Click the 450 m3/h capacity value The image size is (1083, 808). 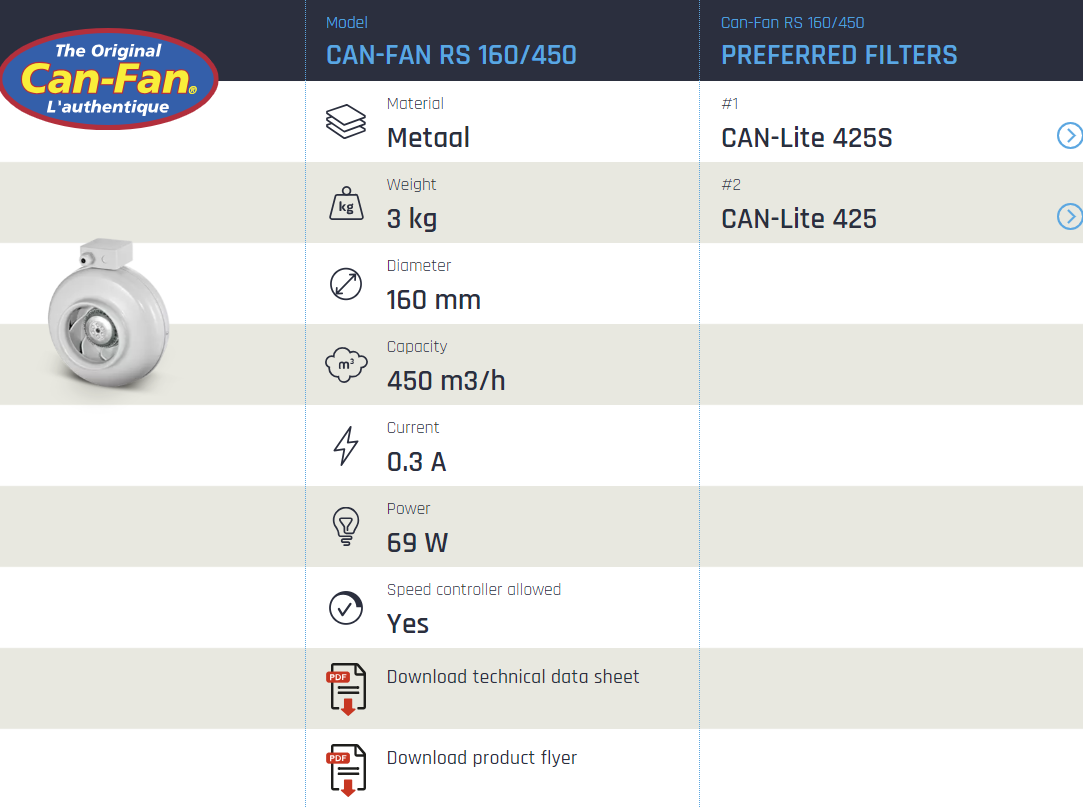[446, 381]
